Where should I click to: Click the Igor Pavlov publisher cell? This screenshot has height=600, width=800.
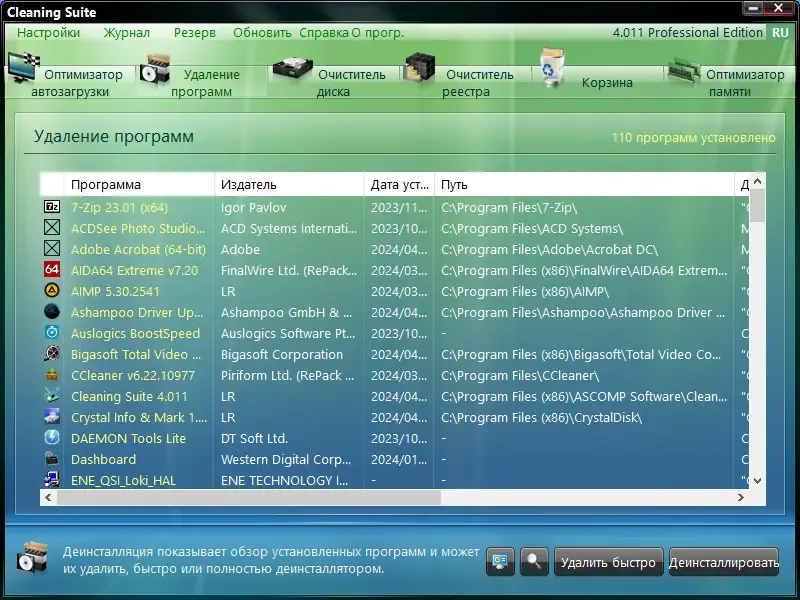[254, 208]
